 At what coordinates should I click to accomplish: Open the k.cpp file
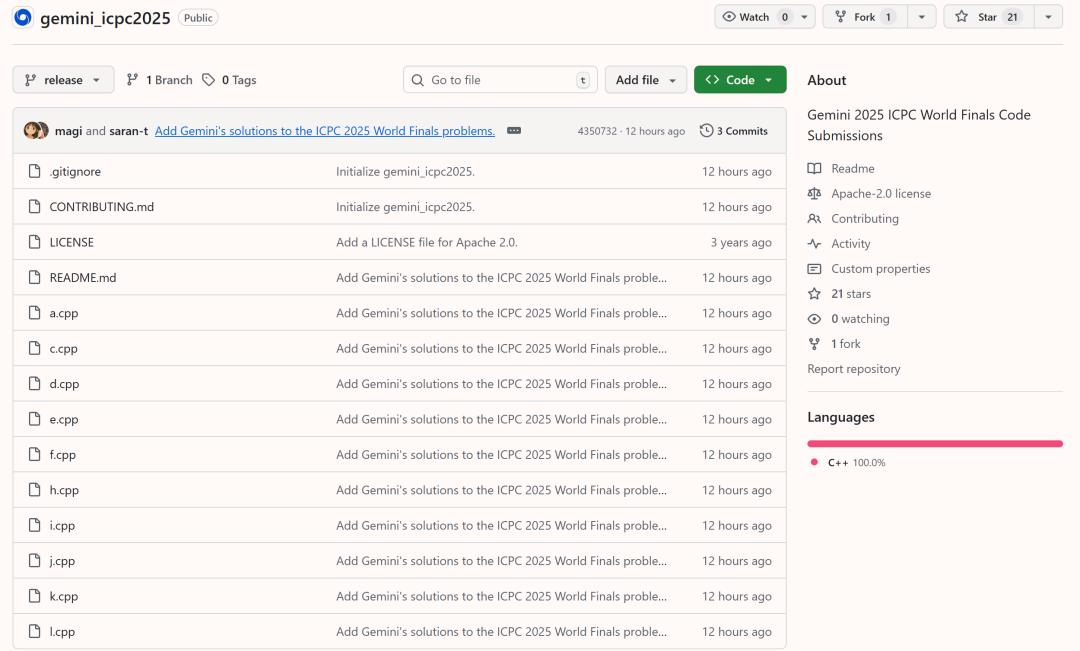pyautogui.click(x=64, y=597)
